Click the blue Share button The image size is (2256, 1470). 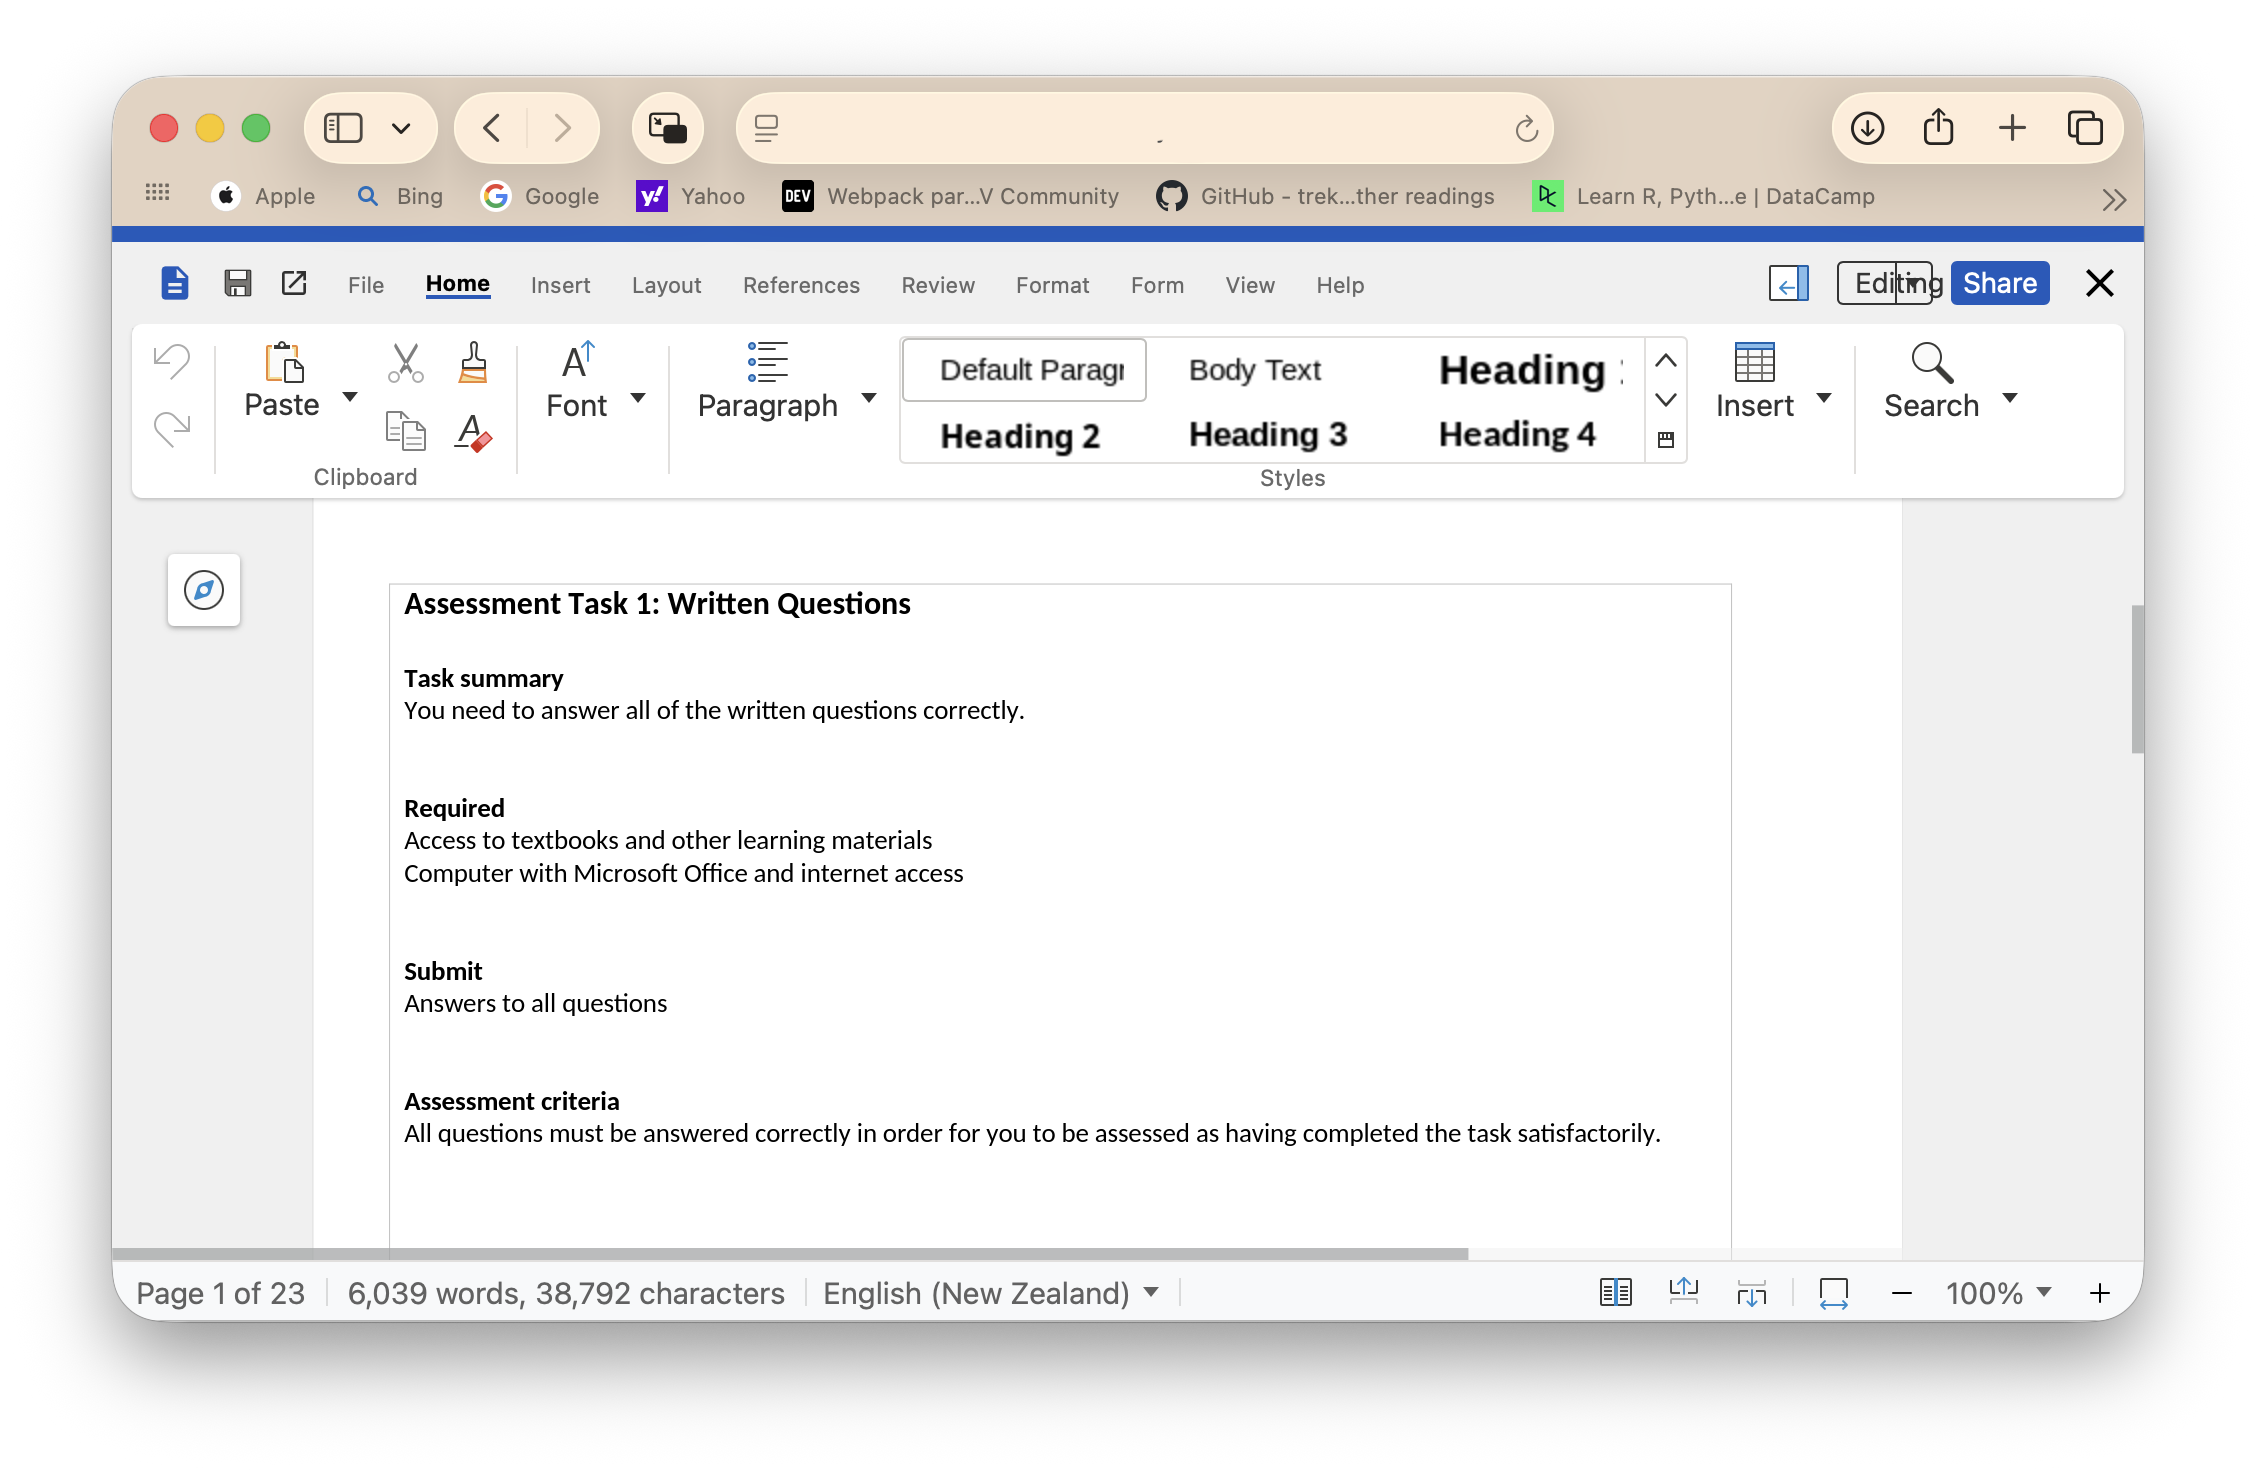2000,284
